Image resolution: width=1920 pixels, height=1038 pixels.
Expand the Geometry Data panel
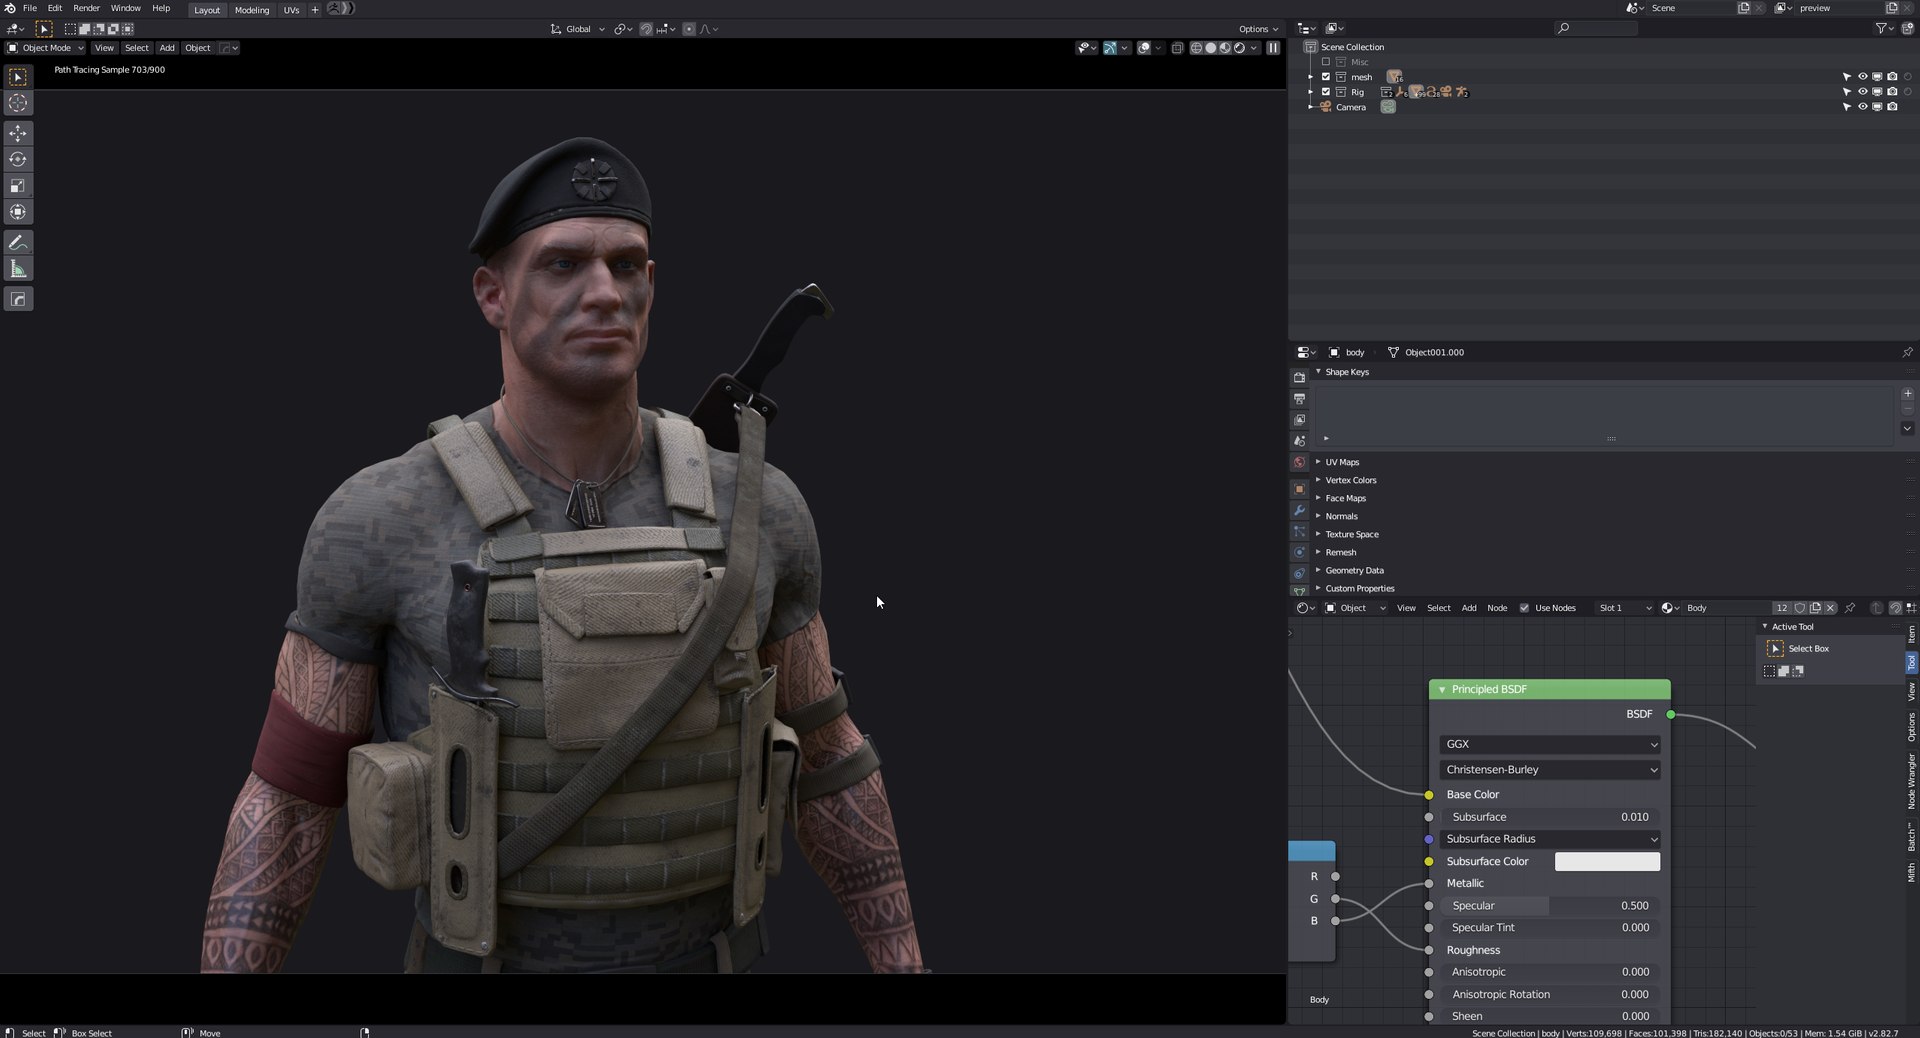[1353, 570]
